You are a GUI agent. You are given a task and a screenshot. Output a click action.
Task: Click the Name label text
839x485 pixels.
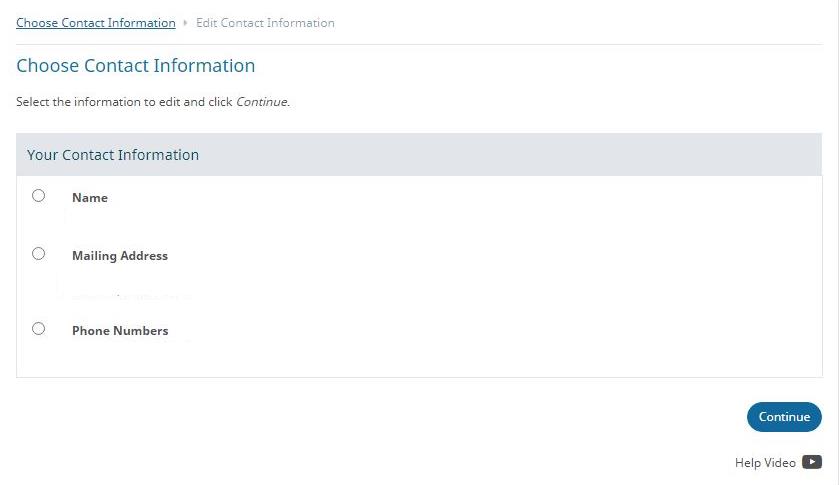[x=90, y=198]
